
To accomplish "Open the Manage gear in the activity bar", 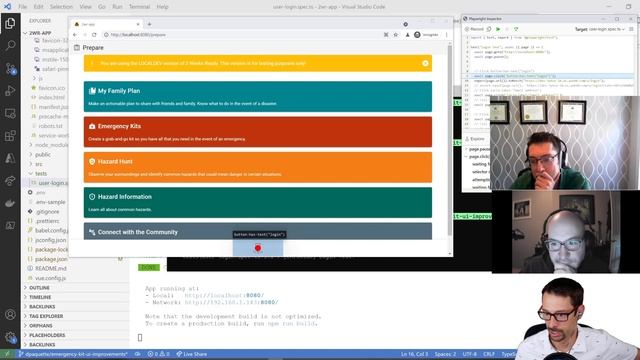I will [x=10, y=337].
